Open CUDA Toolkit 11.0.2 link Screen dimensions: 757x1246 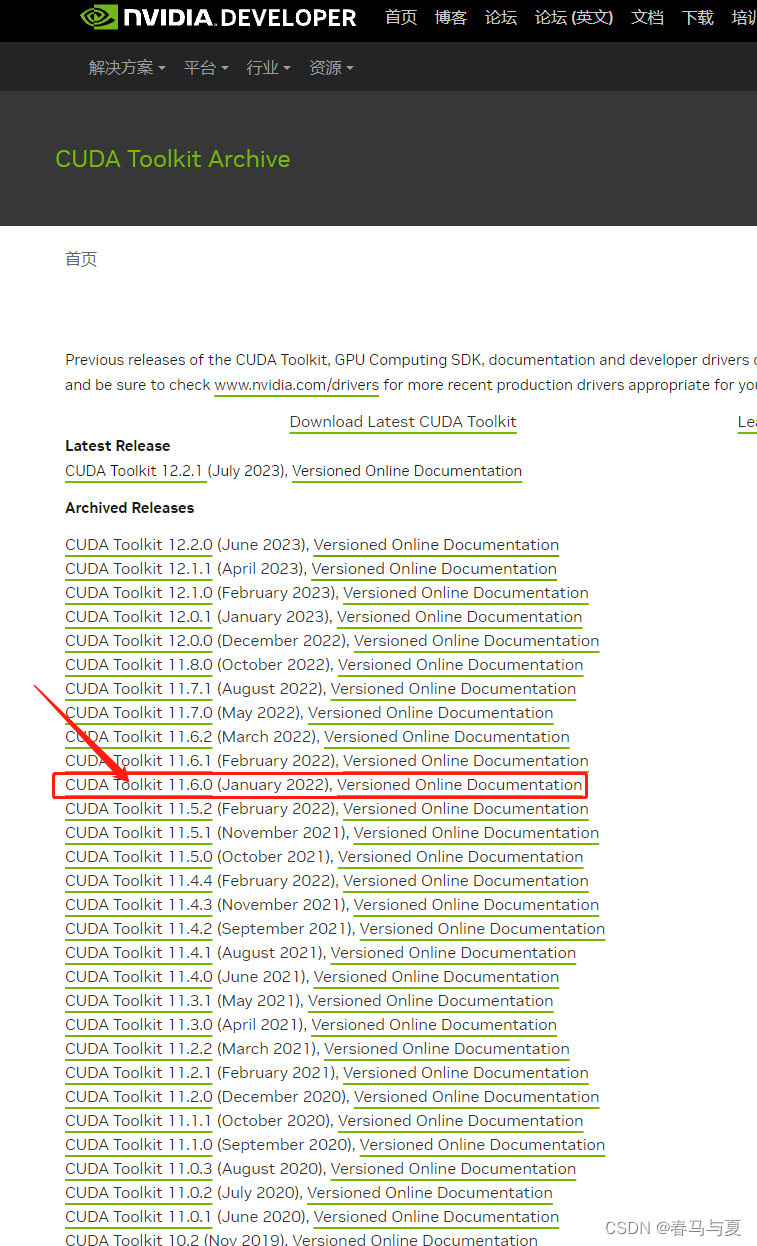click(x=139, y=1193)
